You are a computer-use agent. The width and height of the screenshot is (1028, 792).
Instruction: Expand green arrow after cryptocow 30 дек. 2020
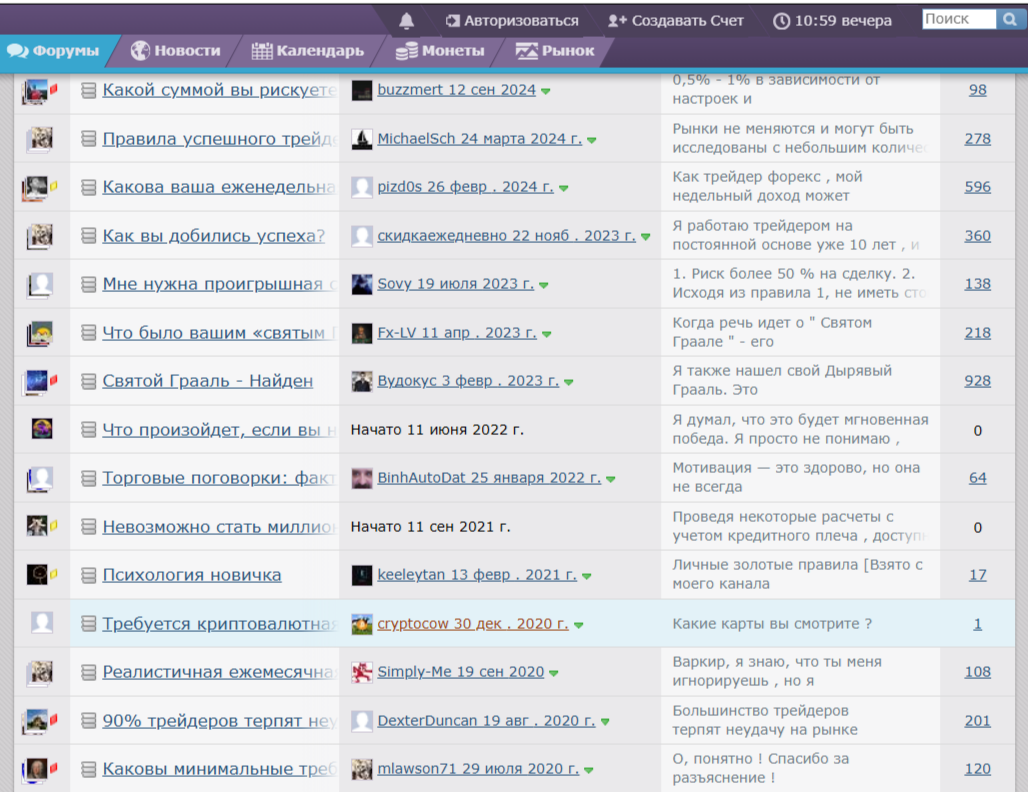click(578, 625)
